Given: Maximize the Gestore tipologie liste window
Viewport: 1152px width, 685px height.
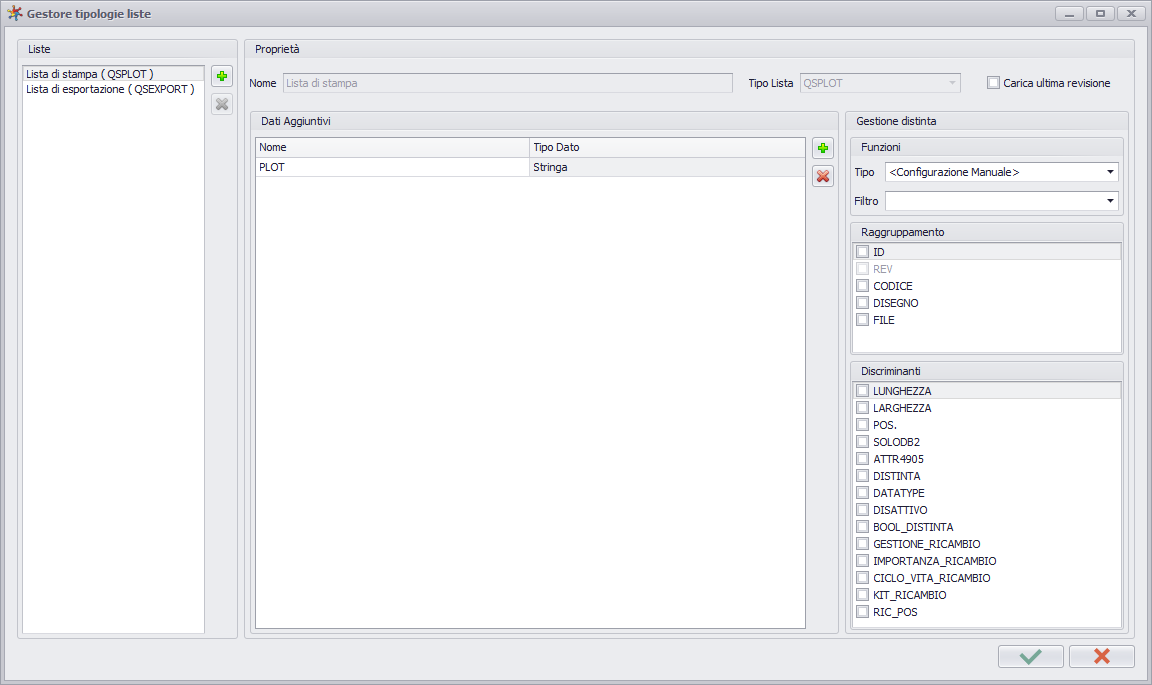Looking at the screenshot, I should pyautogui.click(x=1100, y=13).
